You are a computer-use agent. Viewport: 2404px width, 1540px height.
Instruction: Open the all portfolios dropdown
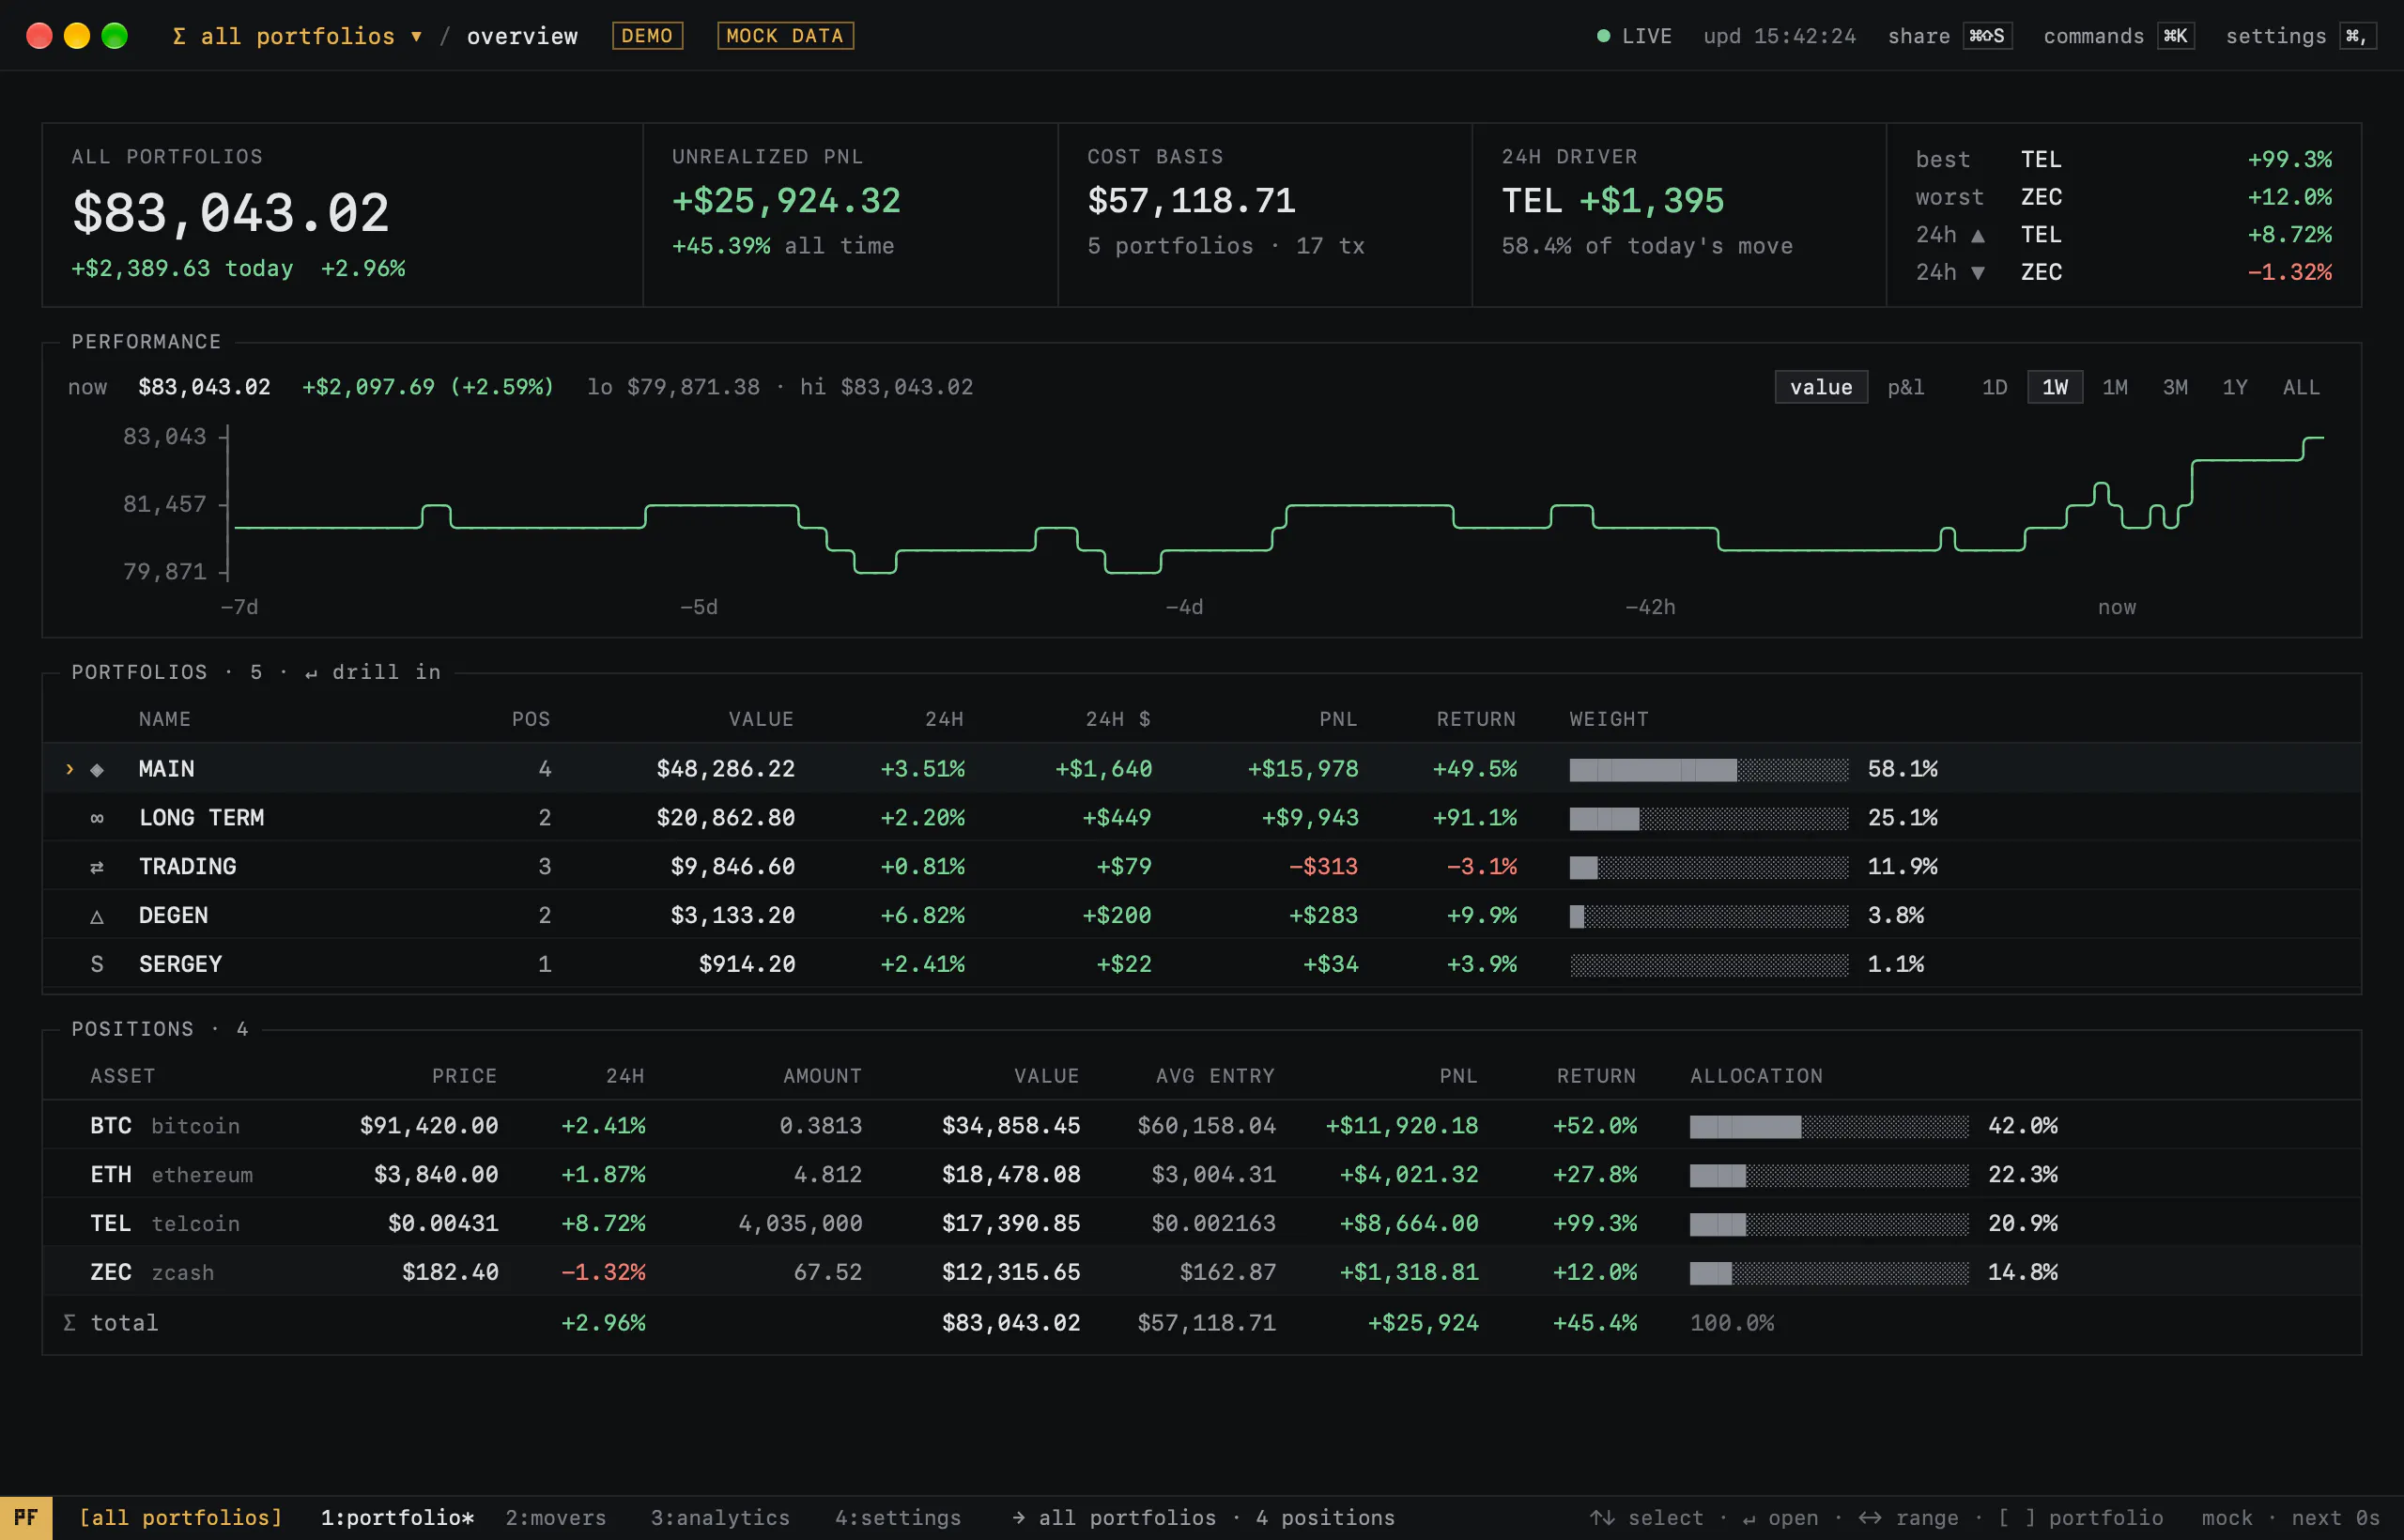click(x=297, y=36)
